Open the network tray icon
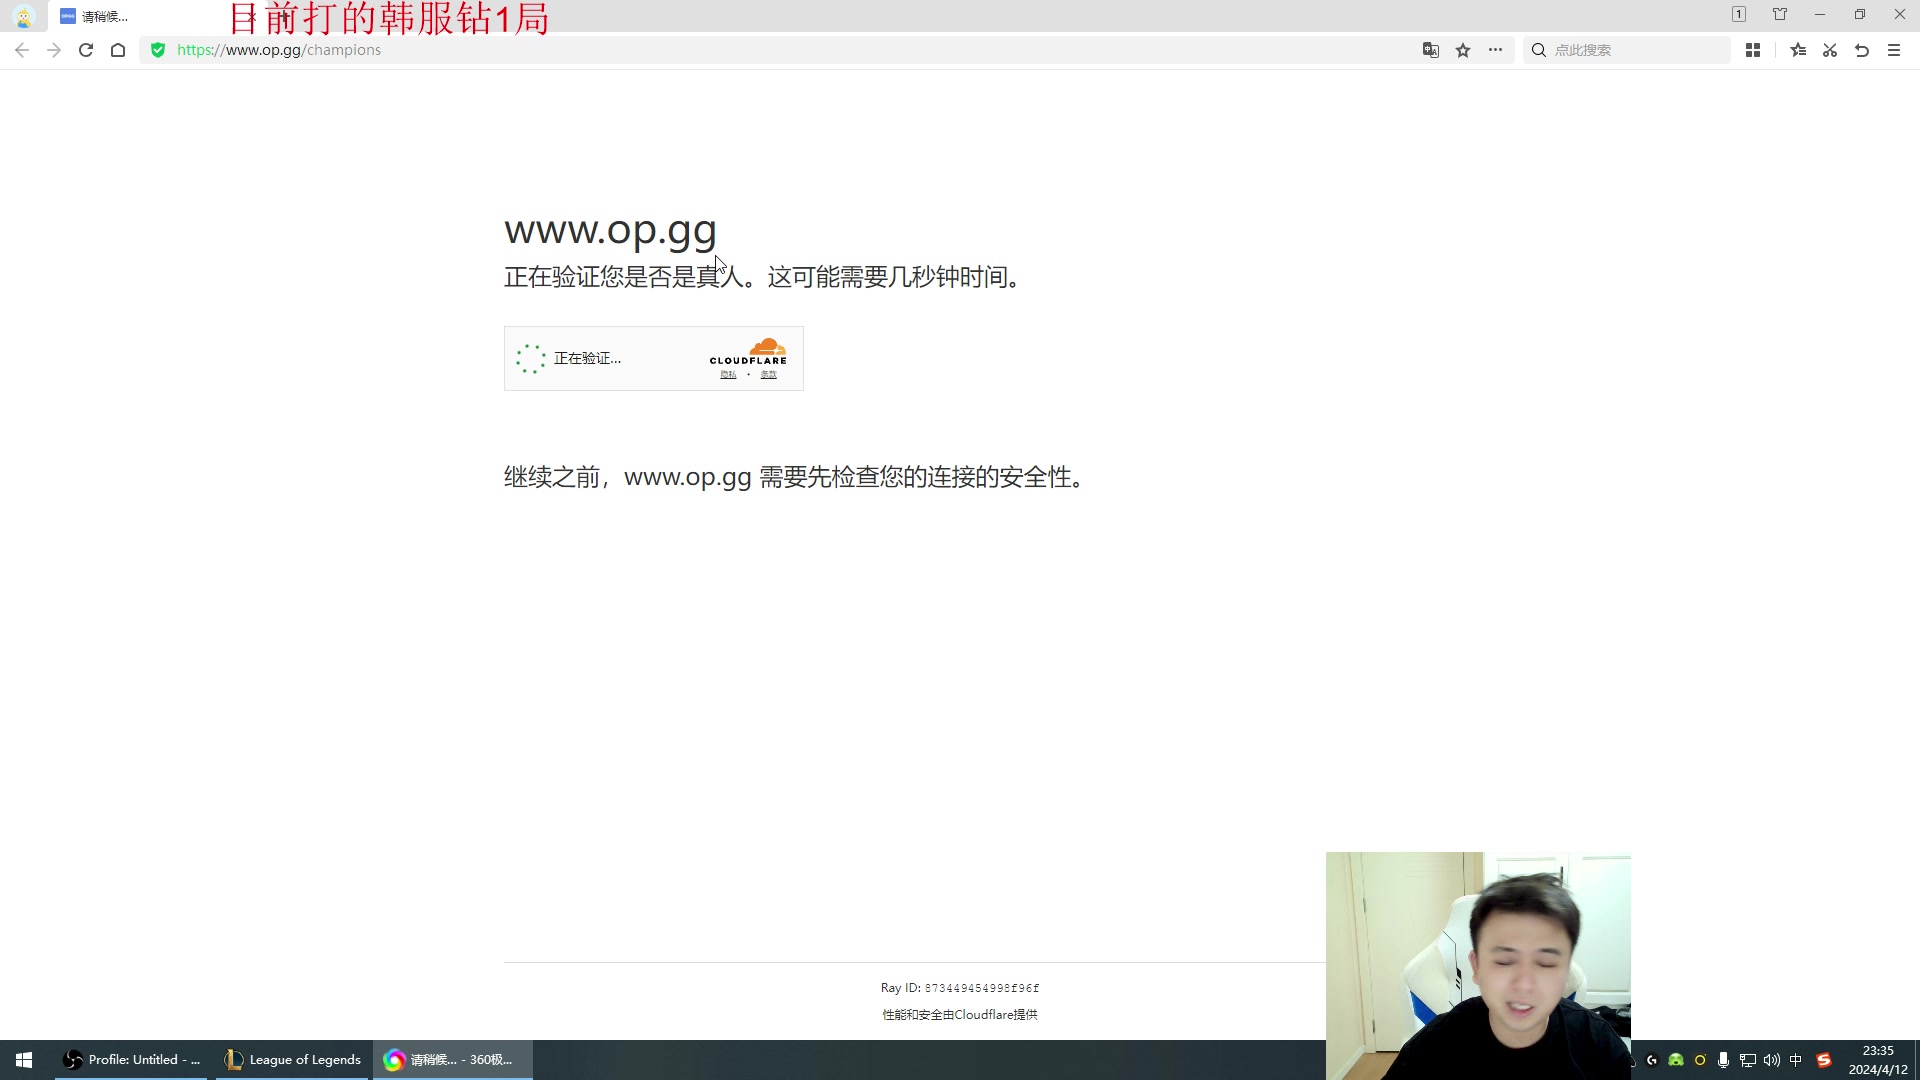This screenshot has height=1080, width=1920. (1747, 1060)
